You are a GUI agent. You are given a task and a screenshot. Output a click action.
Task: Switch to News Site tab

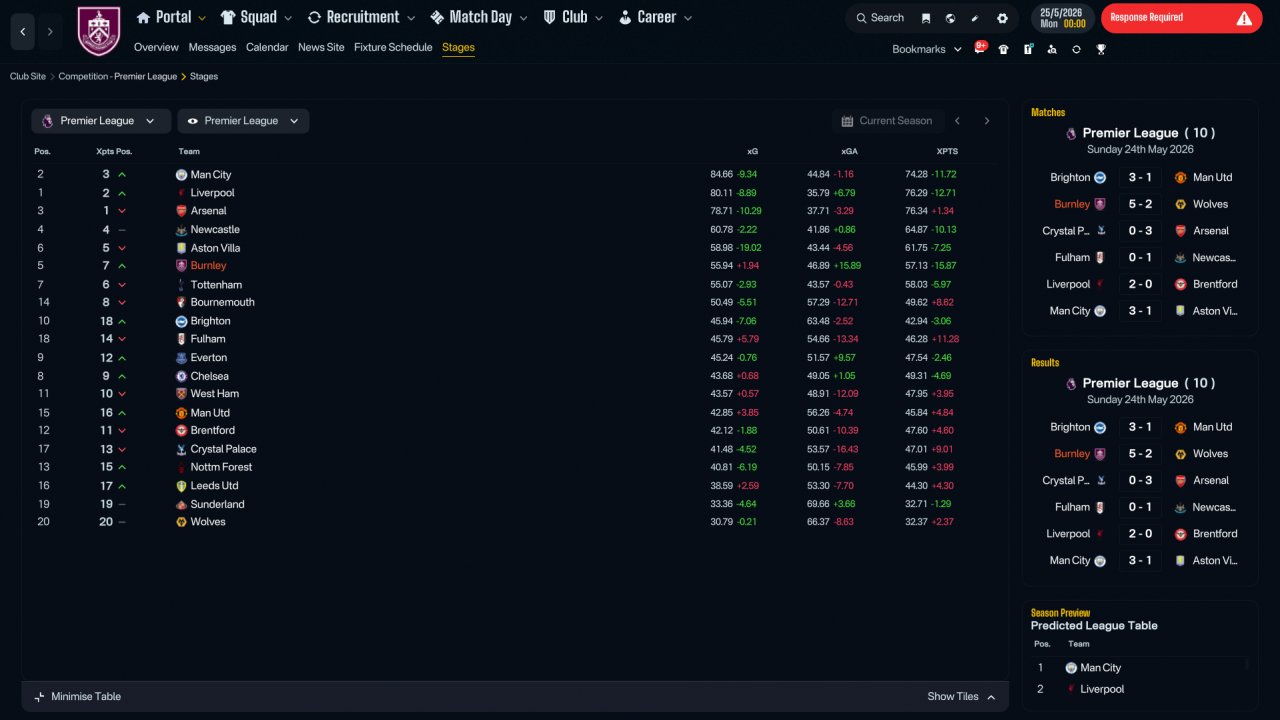321,47
